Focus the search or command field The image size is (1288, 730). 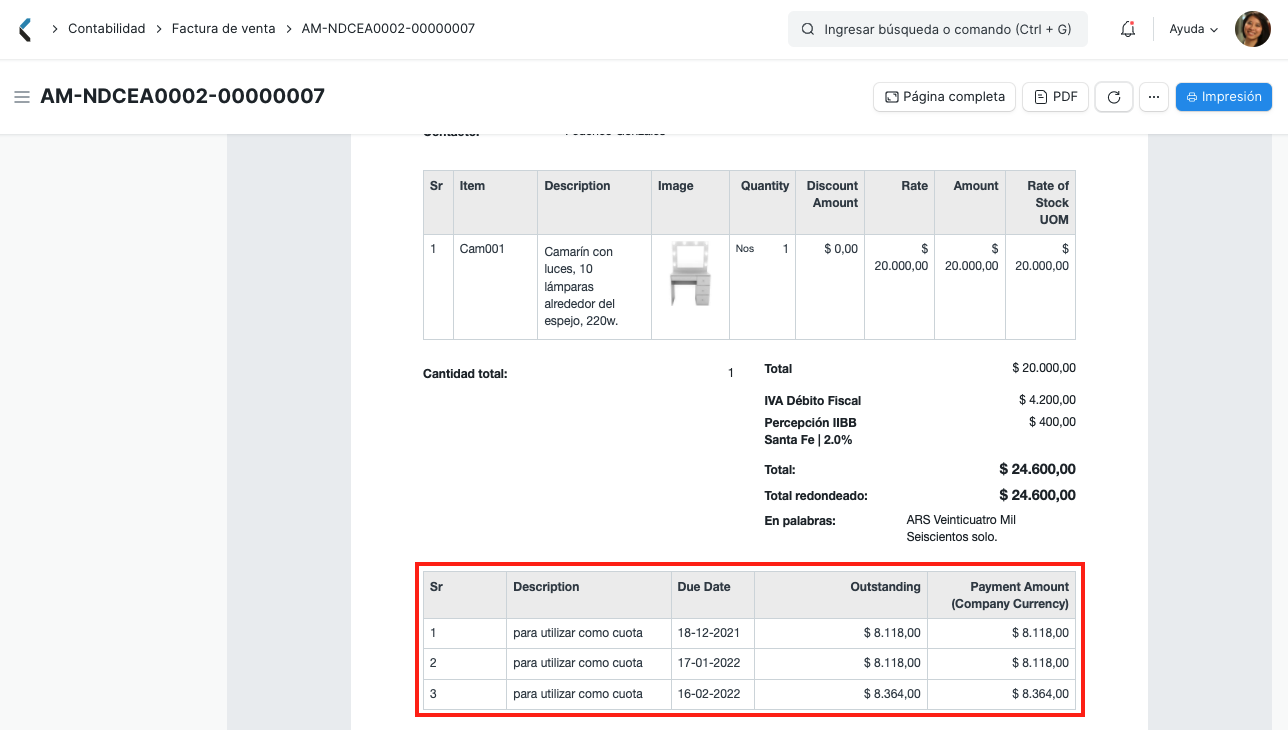point(937,30)
